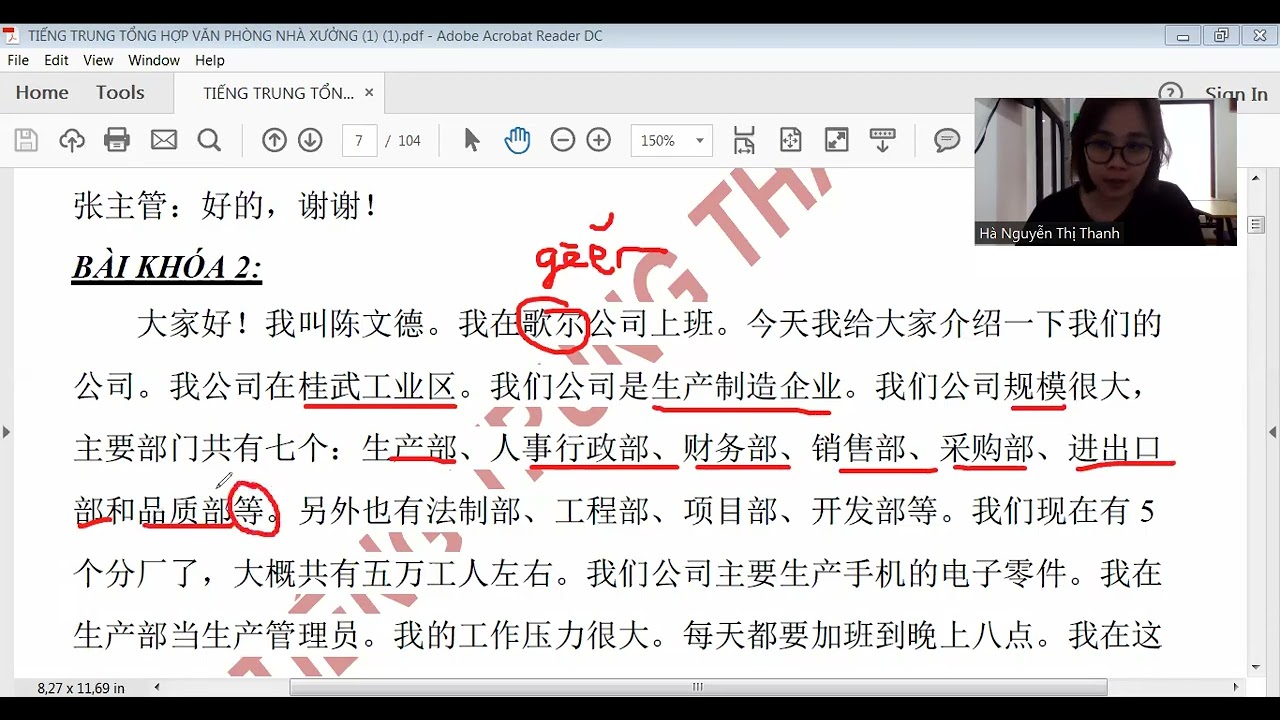This screenshot has width=1280, height=720.
Task: Restore down the Acrobat Reader window
Action: 1221,35
